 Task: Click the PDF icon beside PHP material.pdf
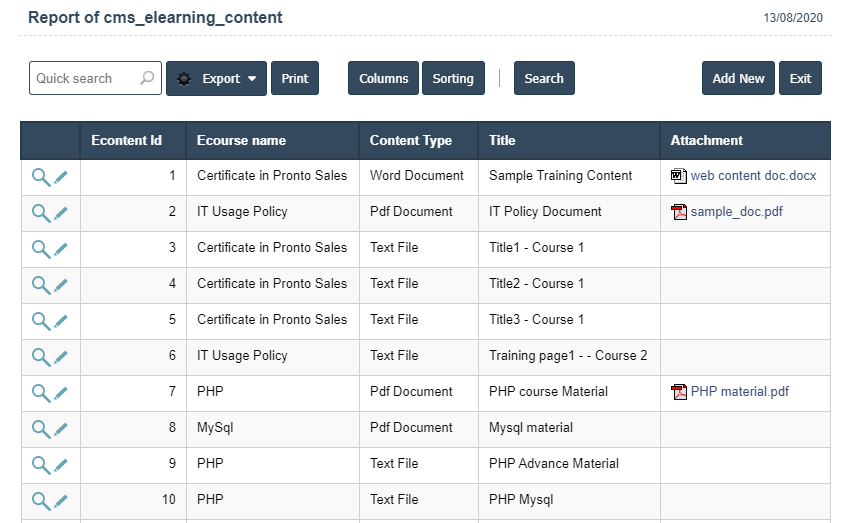[x=678, y=392]
